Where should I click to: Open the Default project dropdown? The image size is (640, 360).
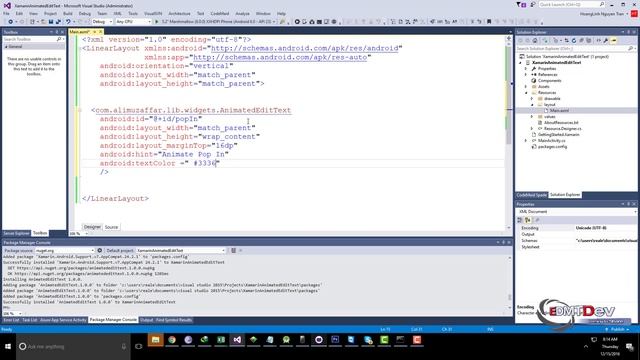tap(181, 251)
